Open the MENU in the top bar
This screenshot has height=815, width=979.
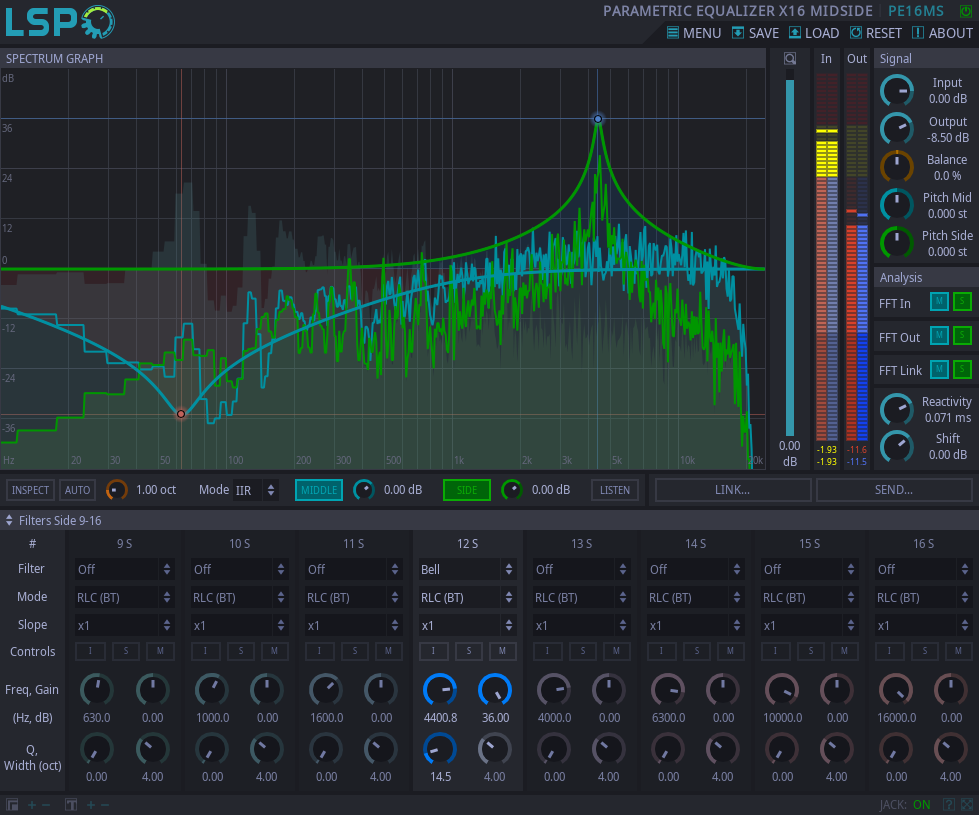[694, 33]
